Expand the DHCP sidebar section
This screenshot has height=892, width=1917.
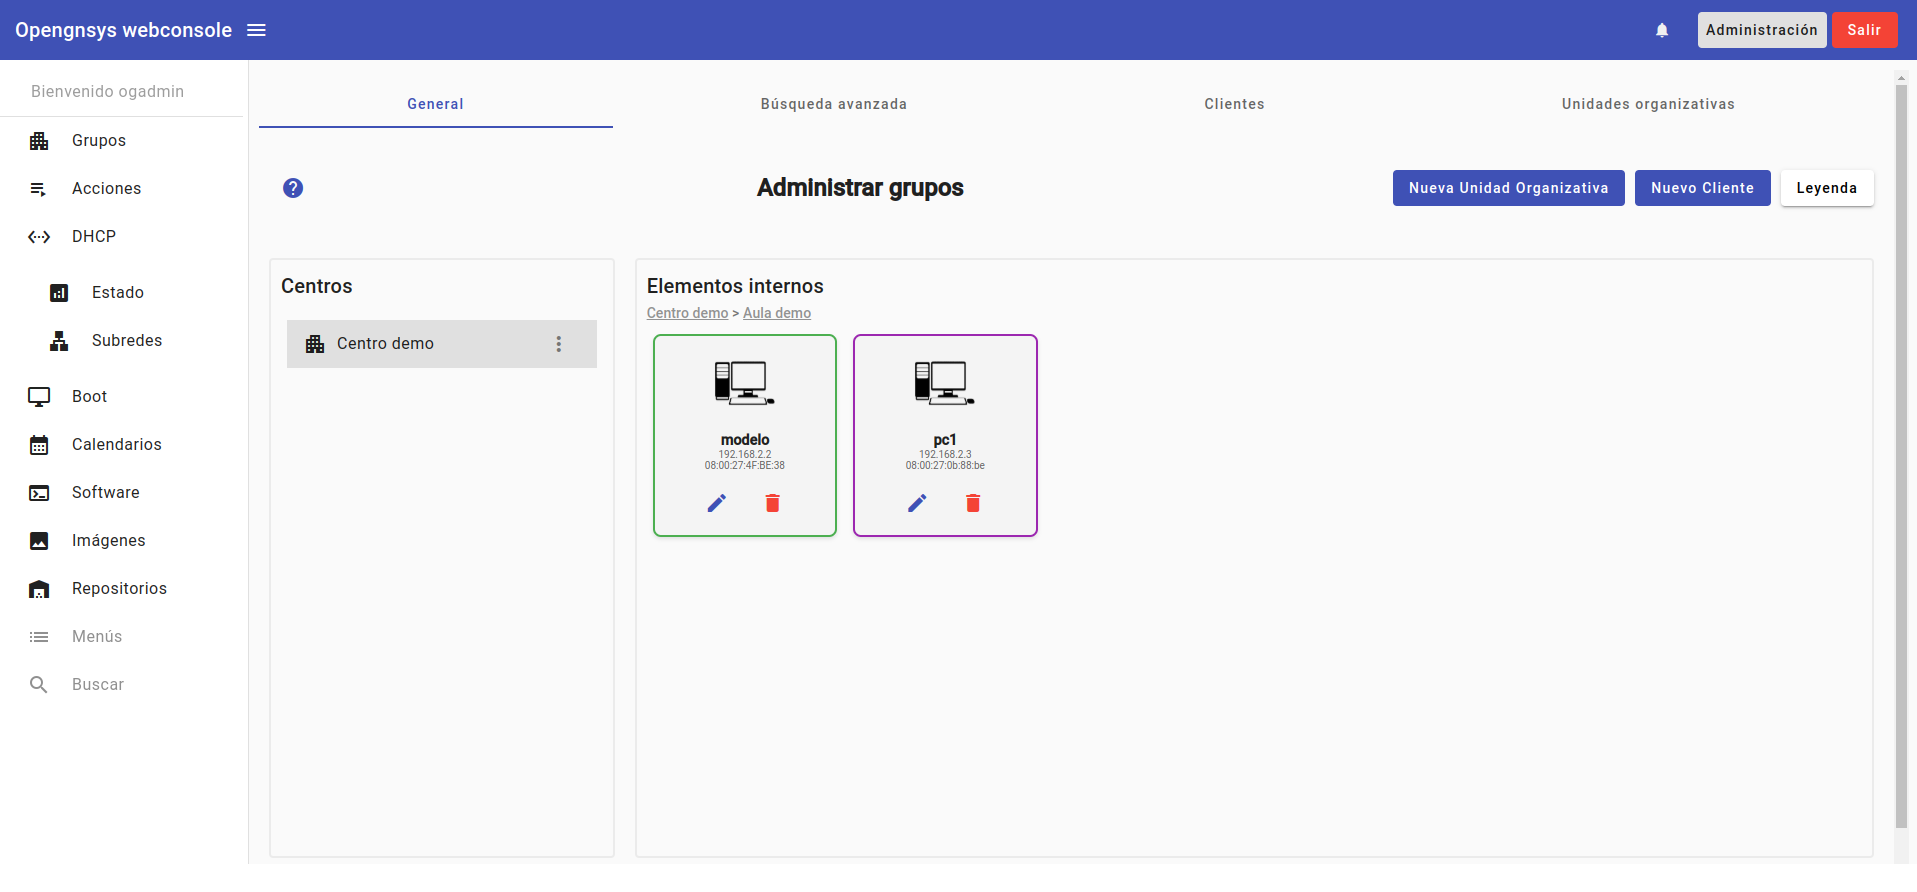pyautogui.click(x=94, y=237)
